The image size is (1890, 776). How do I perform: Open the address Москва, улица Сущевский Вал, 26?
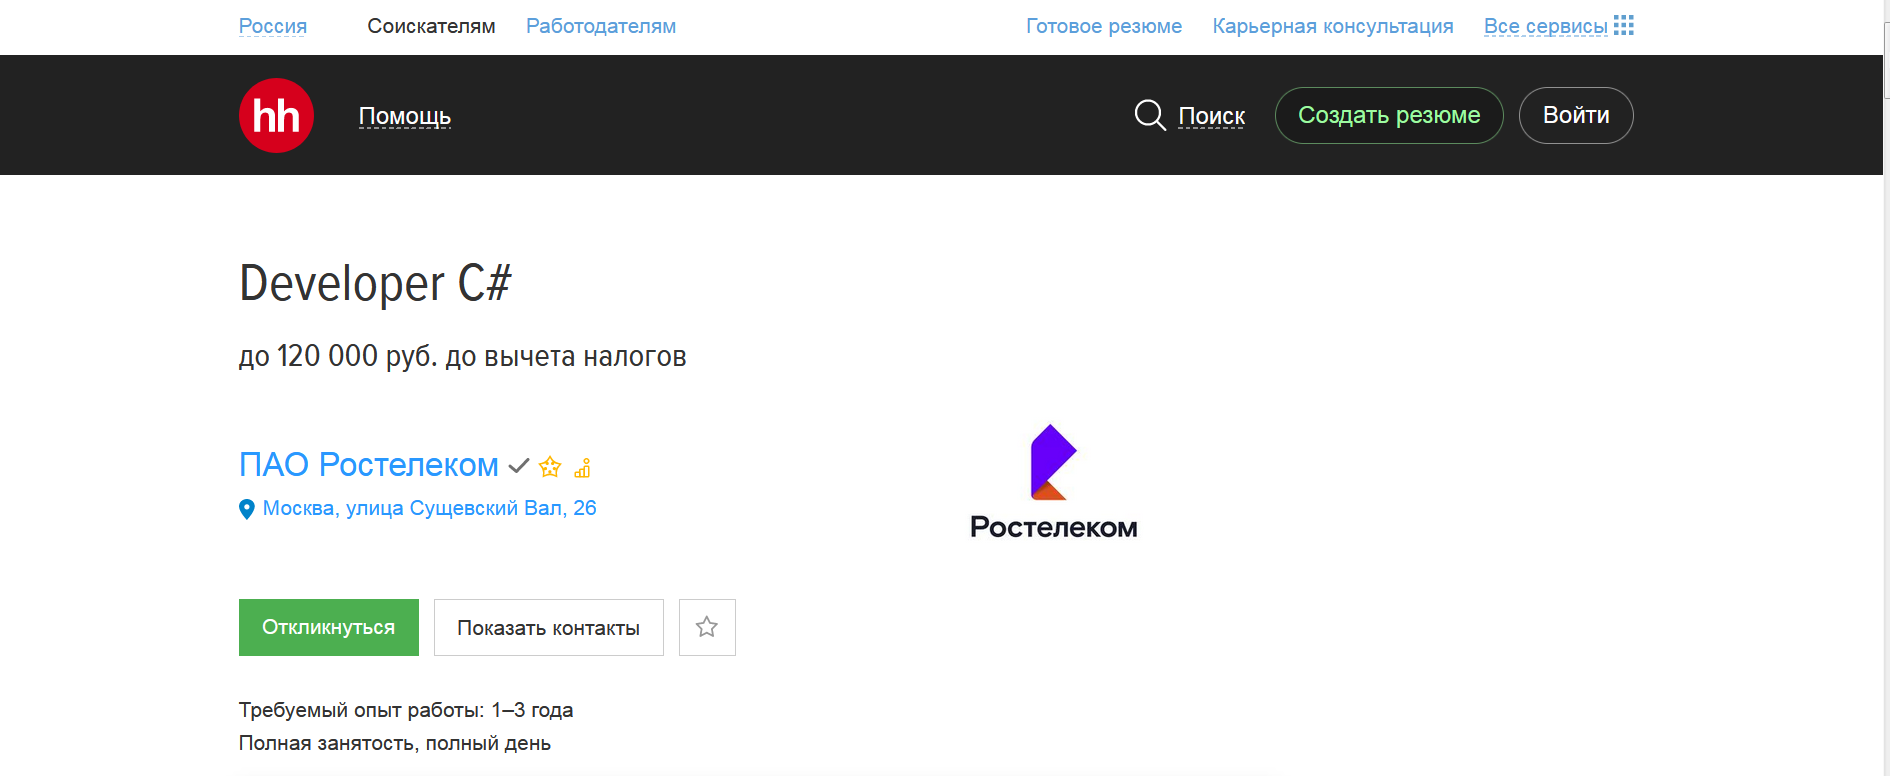tap(430, 508)
